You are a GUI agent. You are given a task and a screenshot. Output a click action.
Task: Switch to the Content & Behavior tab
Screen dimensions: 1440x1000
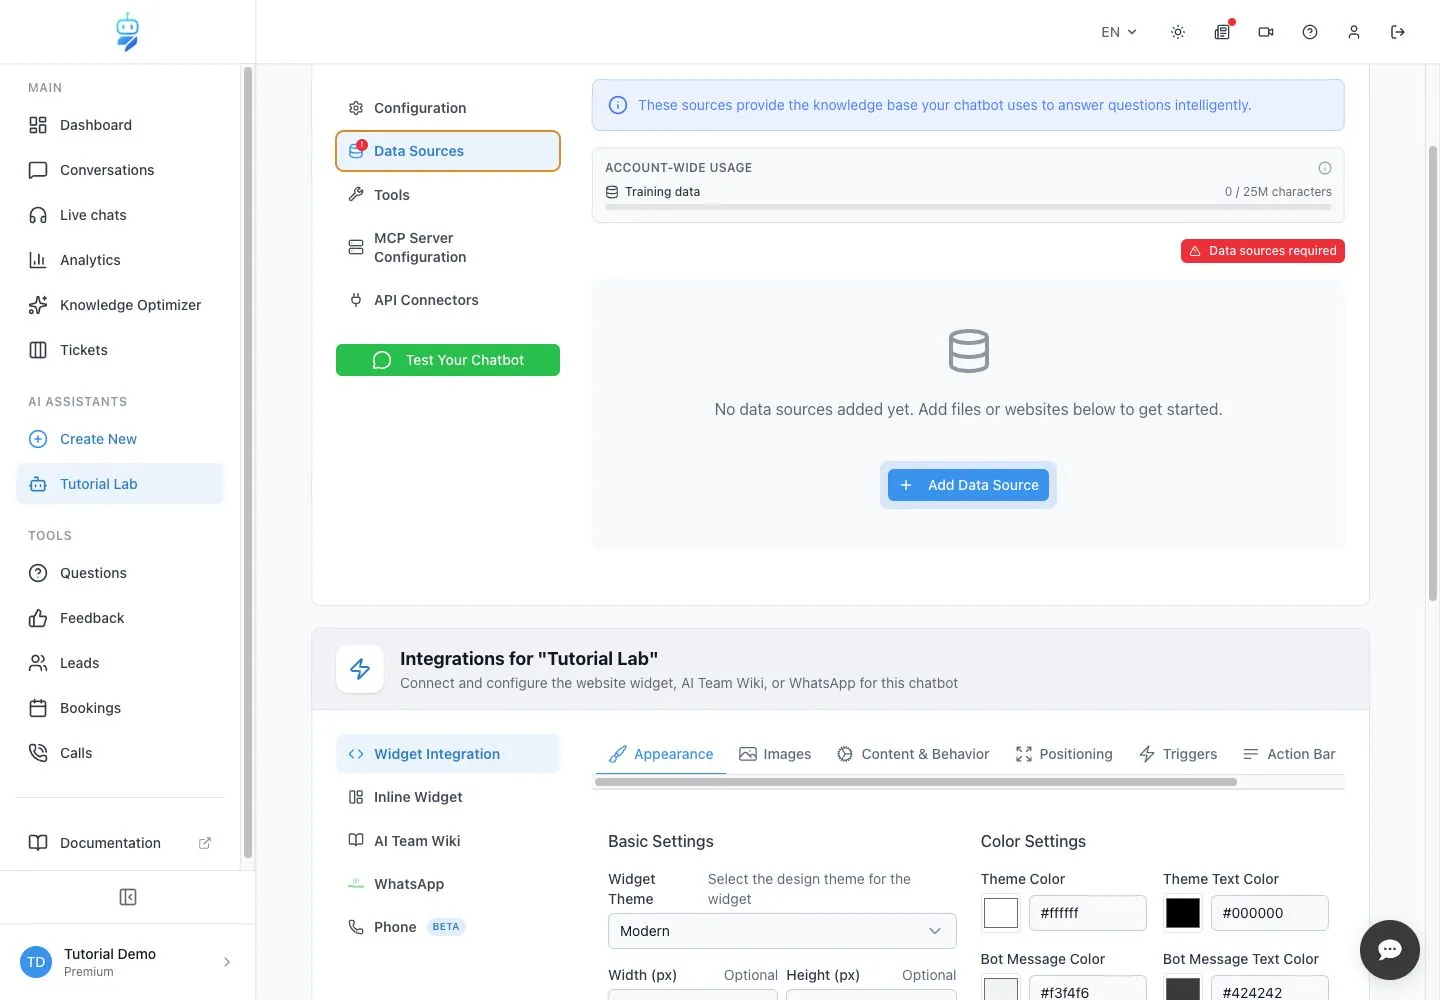tap(913, 754)
